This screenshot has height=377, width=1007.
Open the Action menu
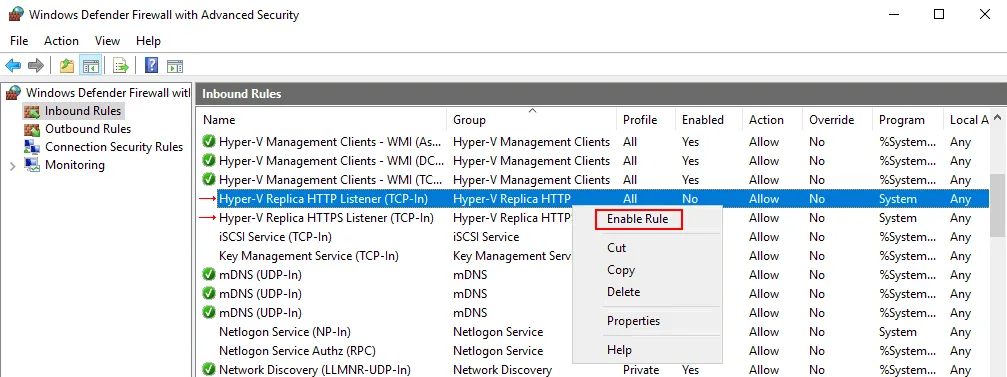61,40
